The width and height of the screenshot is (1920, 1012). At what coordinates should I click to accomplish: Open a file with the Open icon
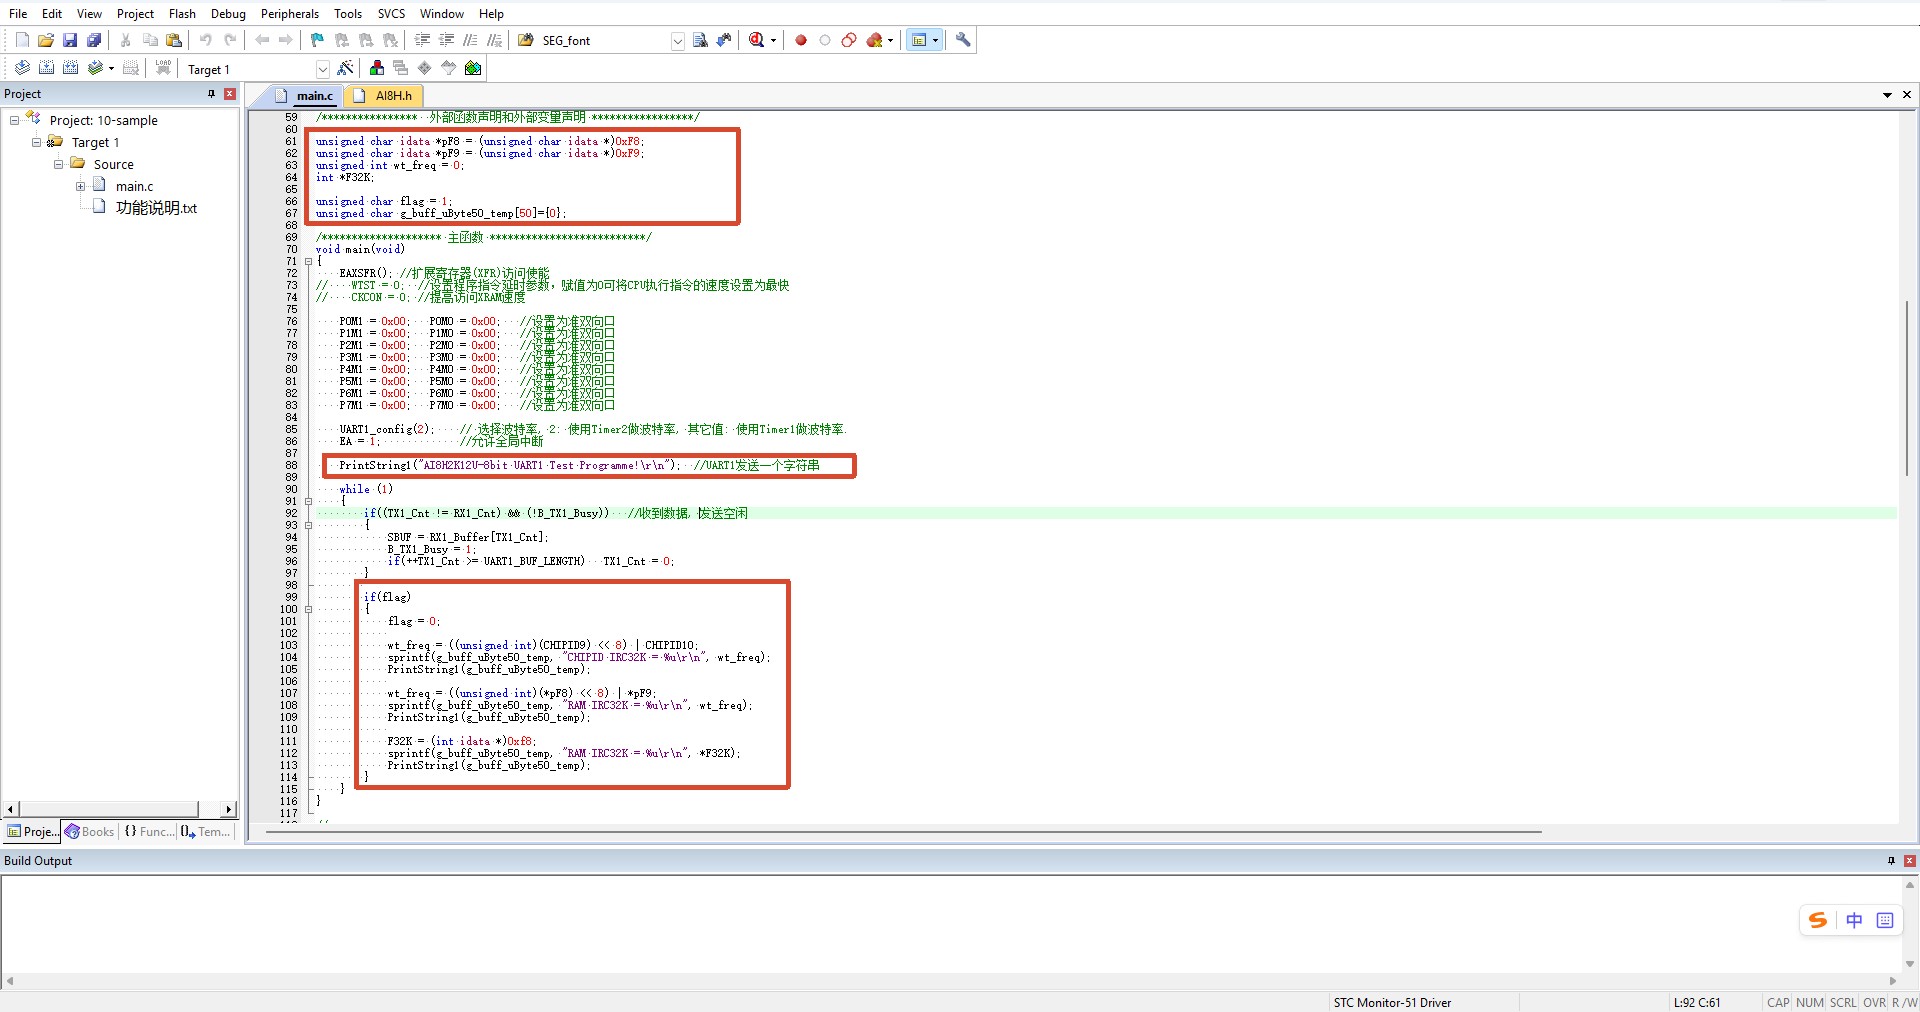pos(46,40)
